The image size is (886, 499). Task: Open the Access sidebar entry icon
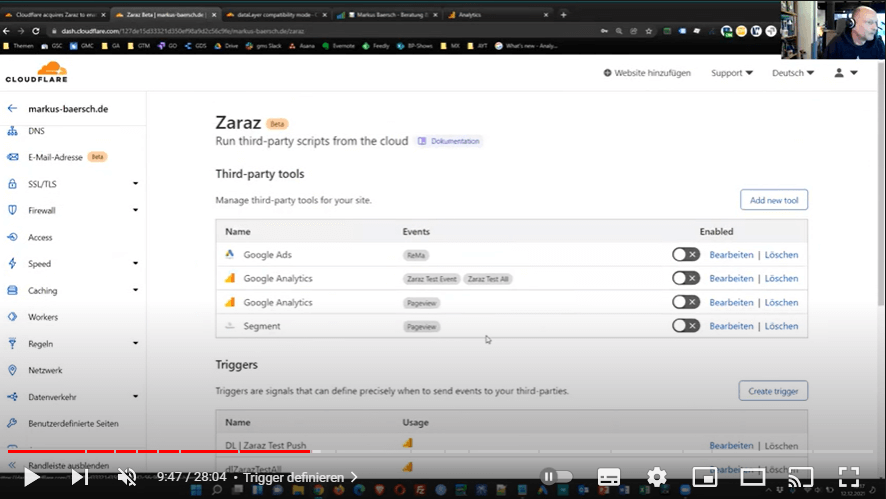12,237
